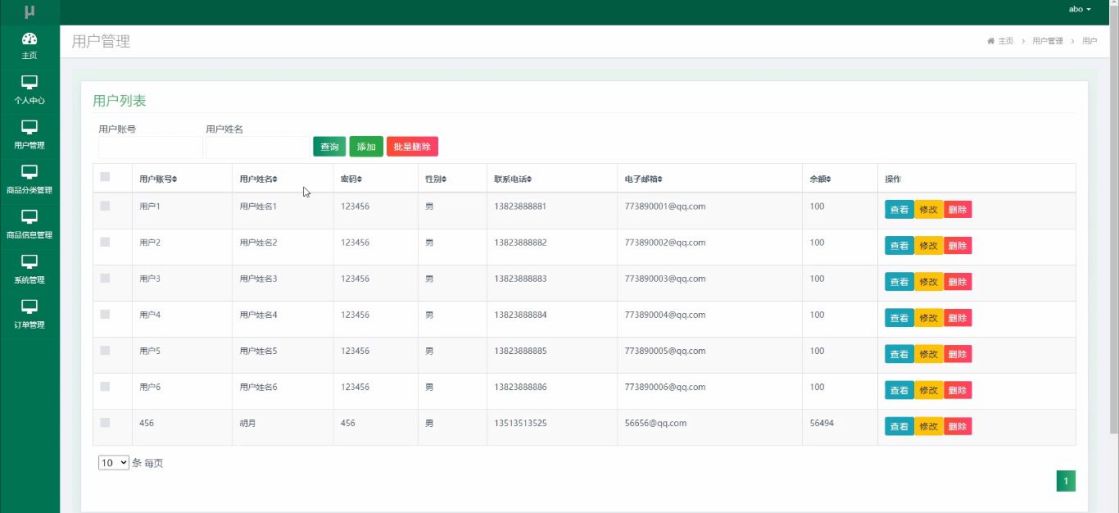Click email 773890004@qq.com cell
1119x513 pixels.
[664, 315]
